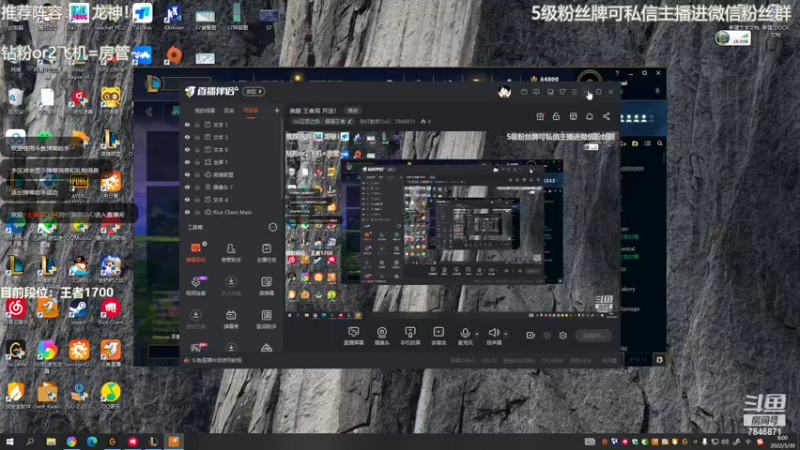Screen dimensions: 800x450
Task: Click the recording camera icon near settings
Action: (x=531, y=335)
